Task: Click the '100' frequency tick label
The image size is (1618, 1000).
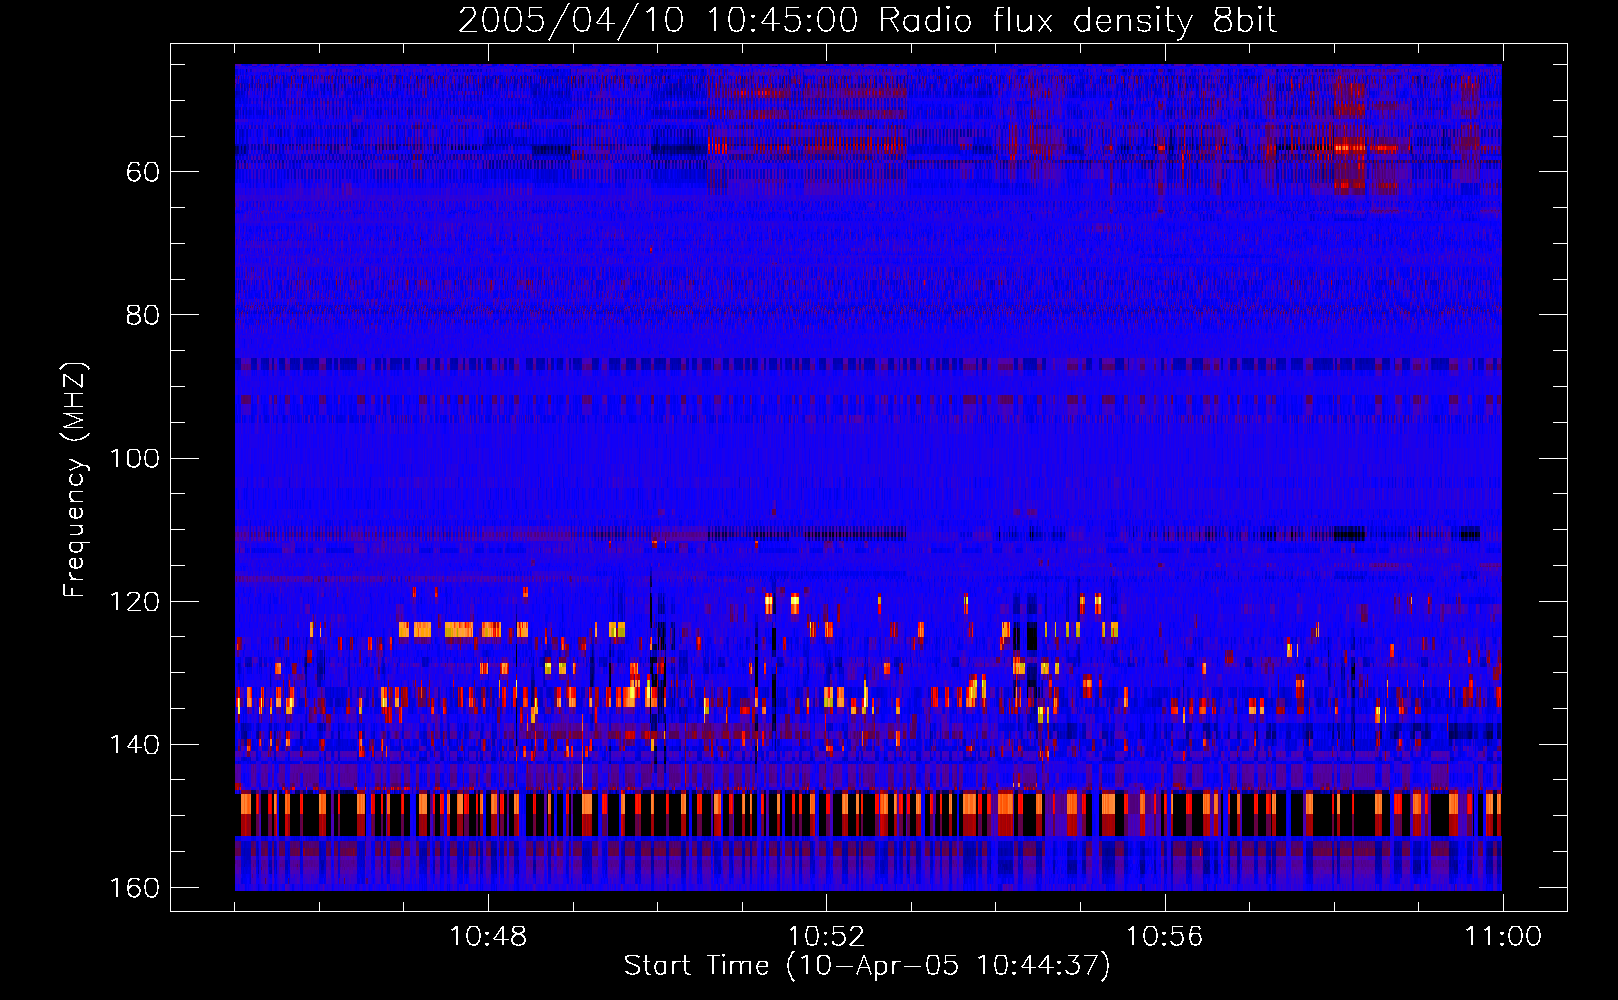Action: click(x=135, y=458)
